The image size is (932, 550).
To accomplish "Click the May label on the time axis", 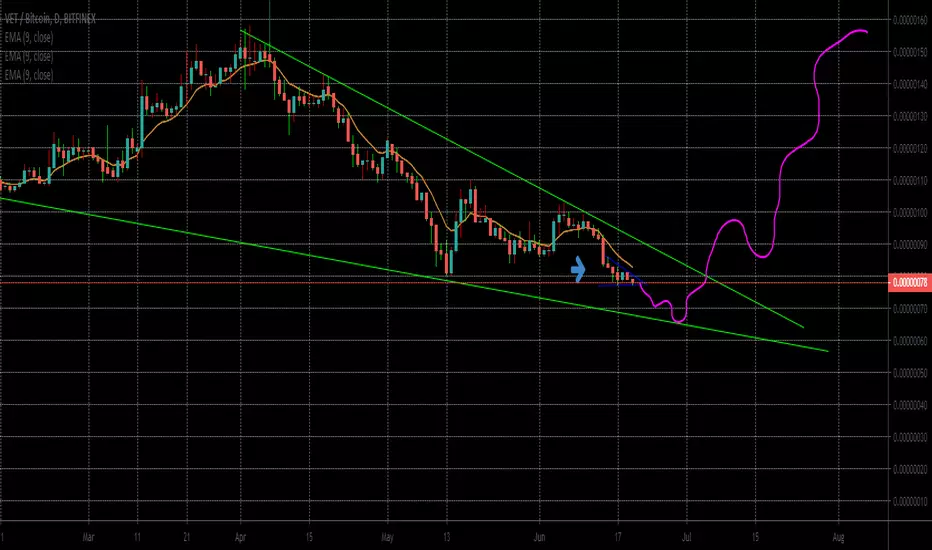I will (387, 538).
